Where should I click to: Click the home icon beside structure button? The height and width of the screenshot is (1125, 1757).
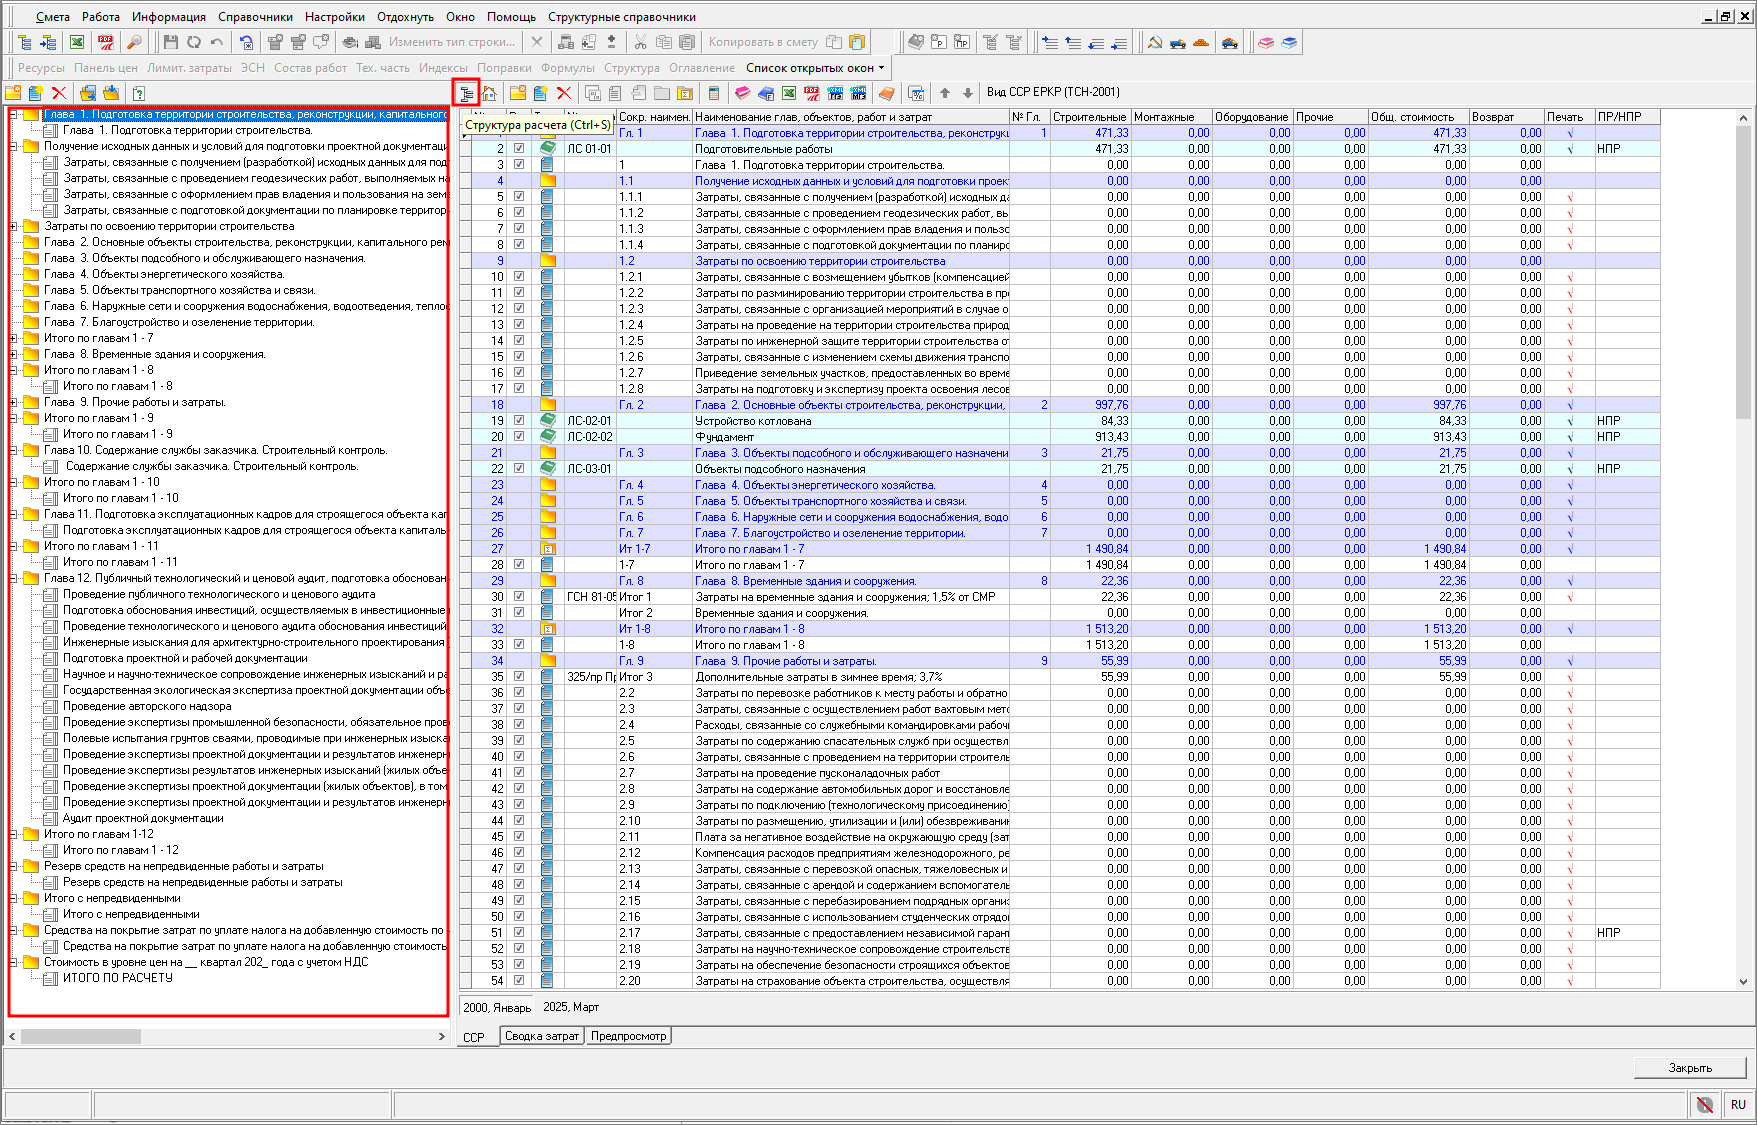coord(489,93)
